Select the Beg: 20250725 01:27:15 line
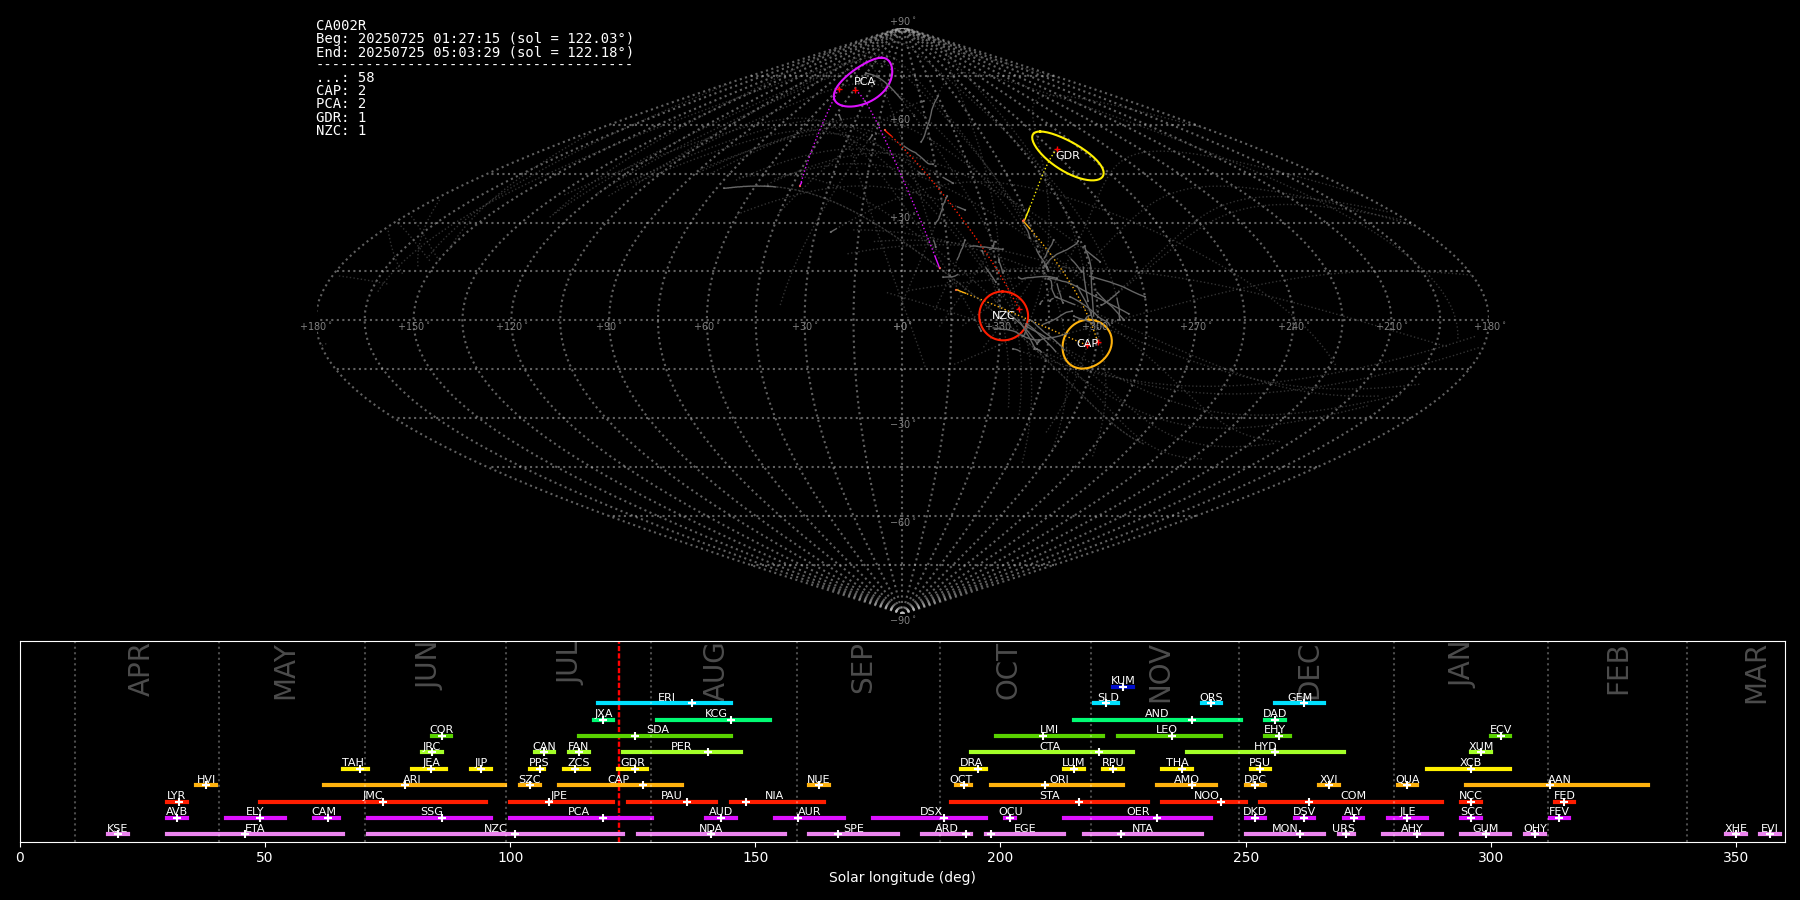The width and height of the screenshot is (1800, 900). pyautogui.click(x=475, y=39)
